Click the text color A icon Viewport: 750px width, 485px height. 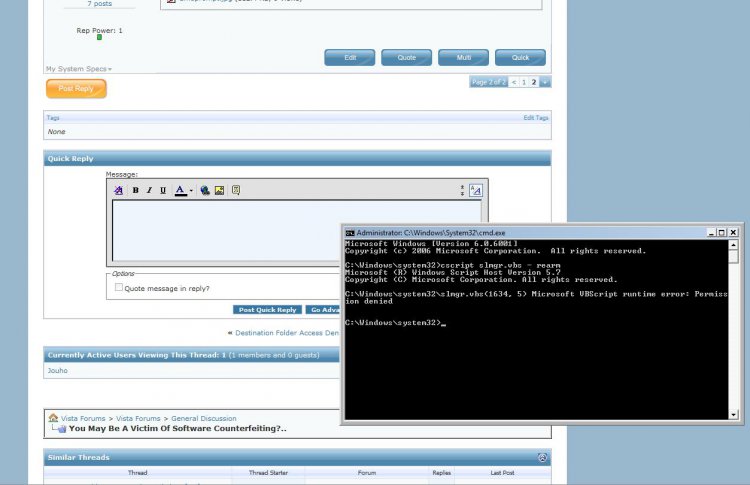point(180,190)
